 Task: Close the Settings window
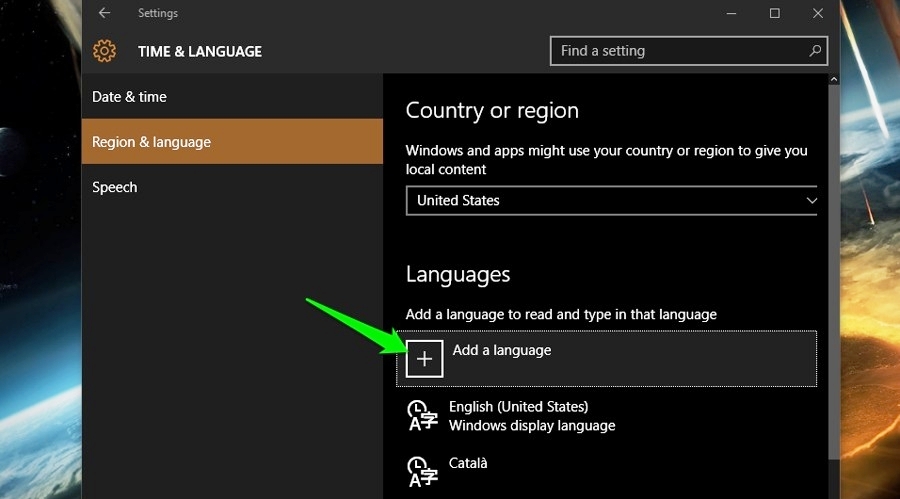(x=818, y=13)
